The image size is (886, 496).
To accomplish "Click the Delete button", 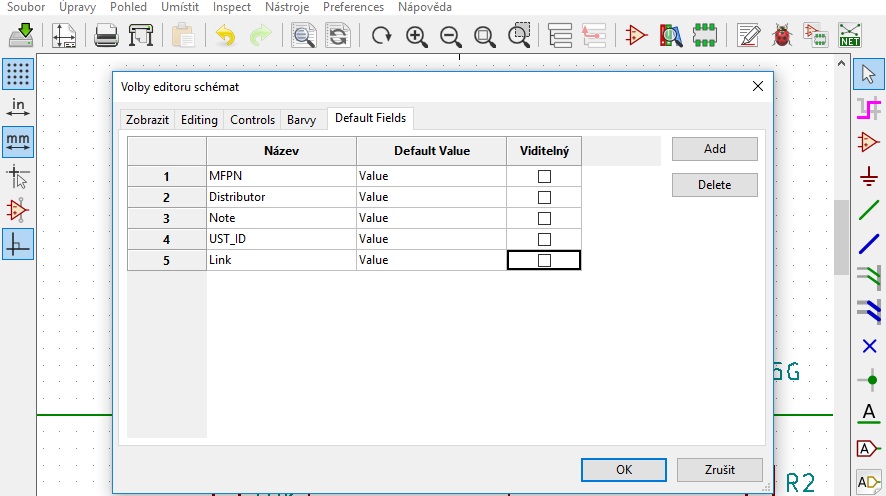I will (714, 185).
